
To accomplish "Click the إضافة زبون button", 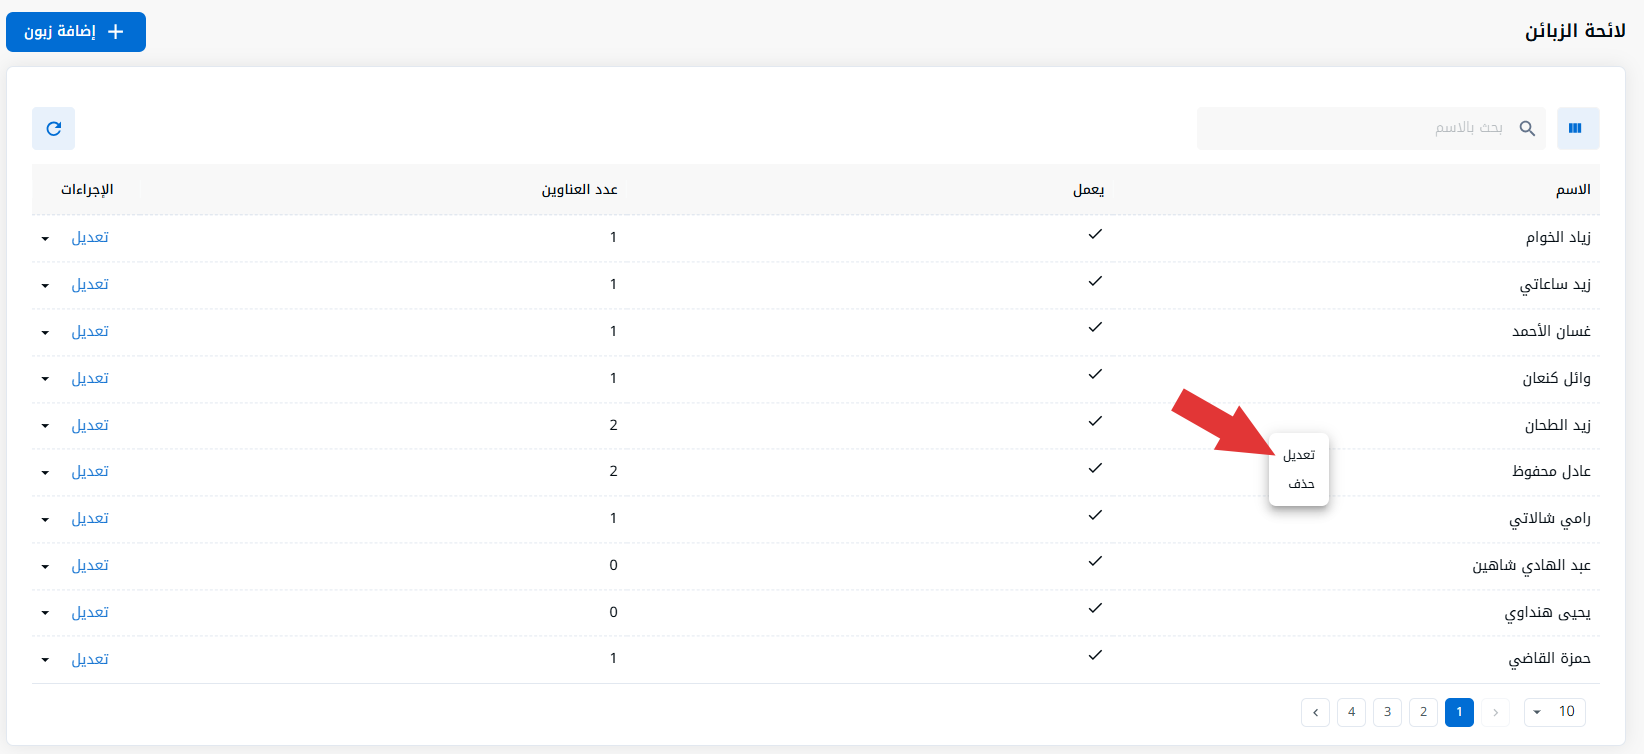I will 76,32.
